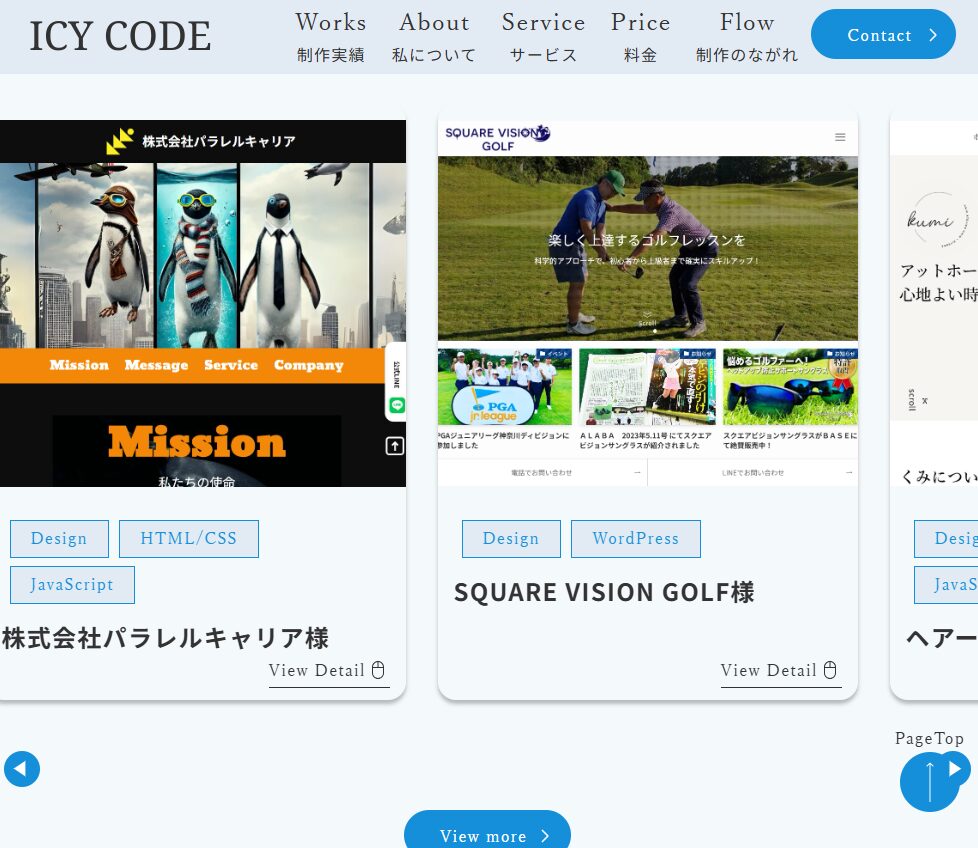978x848 pixels.
Task: Open the Service サービス menu item
Action: pos(543,37)
